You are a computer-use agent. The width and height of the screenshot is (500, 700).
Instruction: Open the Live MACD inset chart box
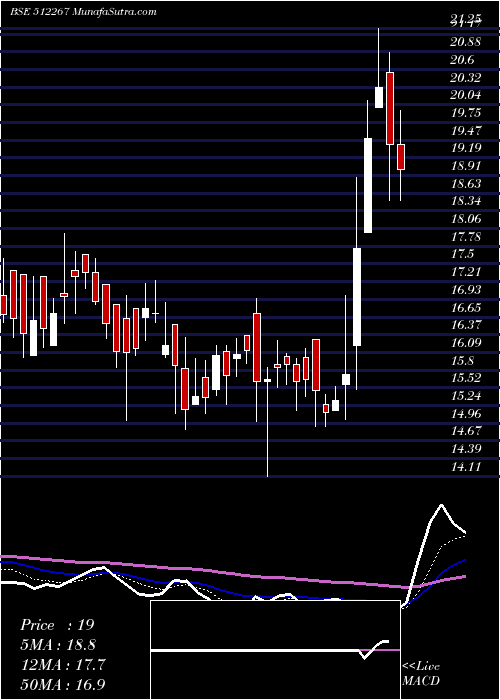275,650
